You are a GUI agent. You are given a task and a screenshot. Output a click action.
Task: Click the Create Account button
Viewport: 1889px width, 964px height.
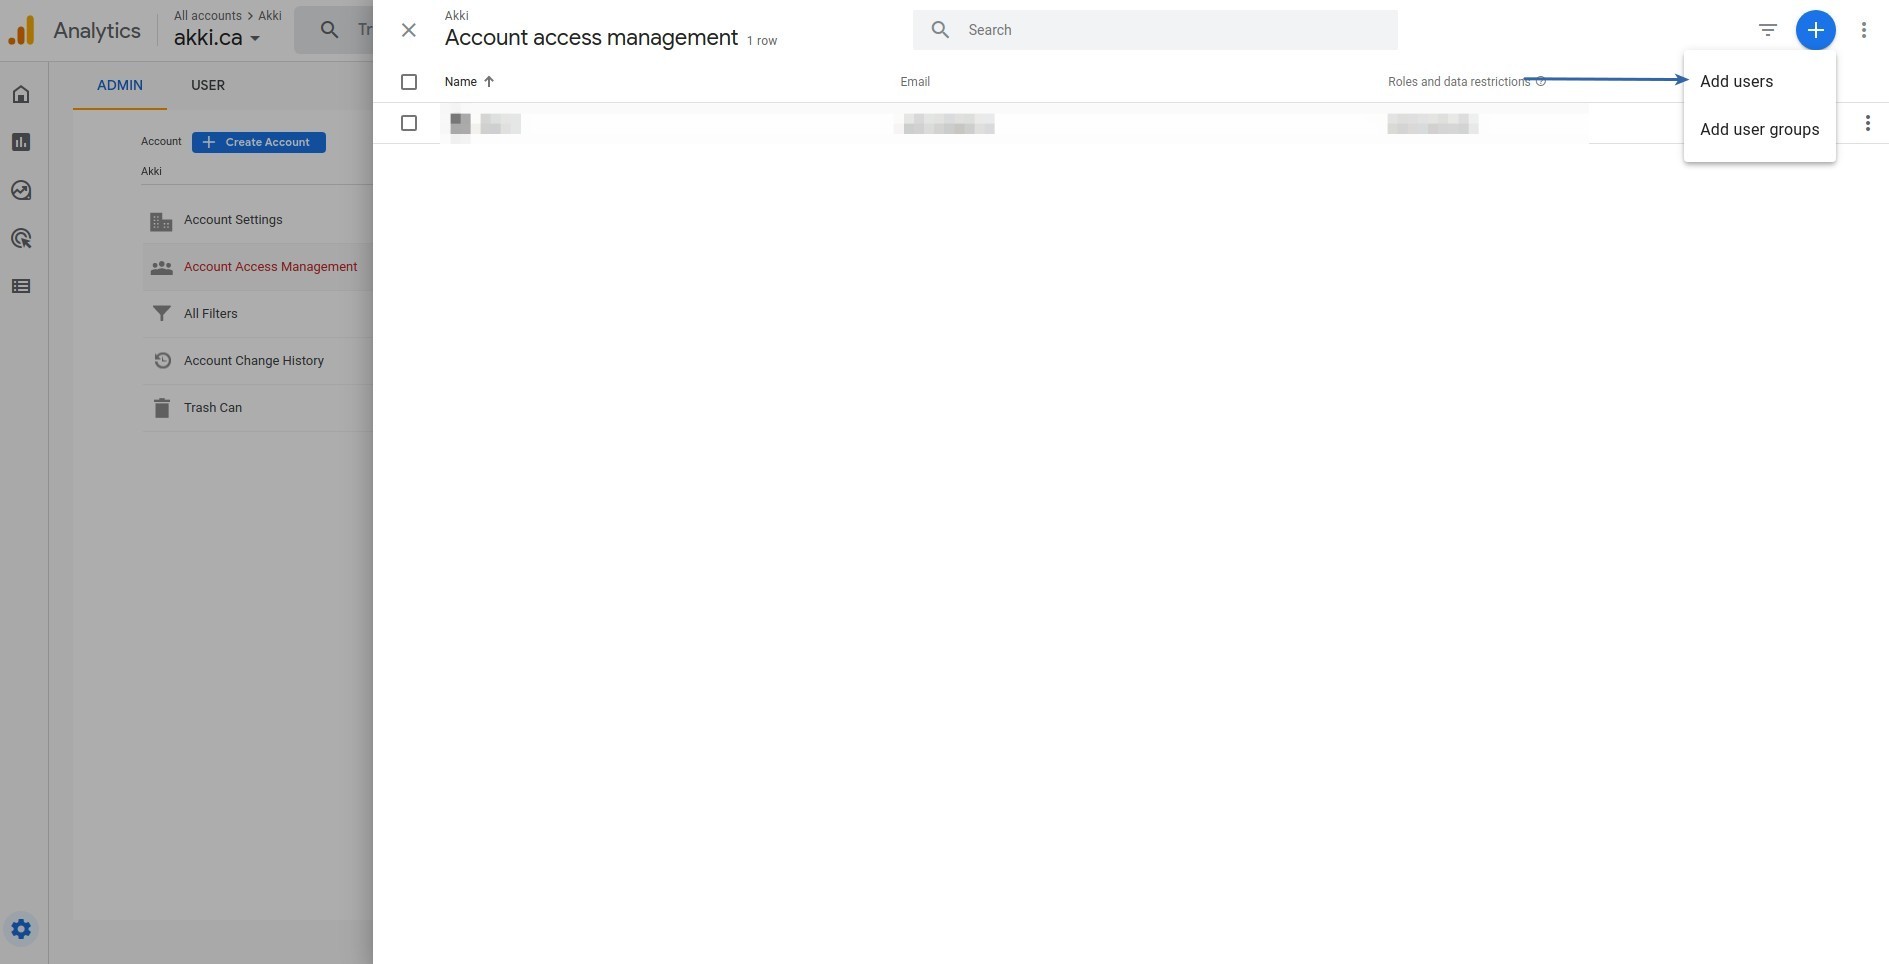258,142
